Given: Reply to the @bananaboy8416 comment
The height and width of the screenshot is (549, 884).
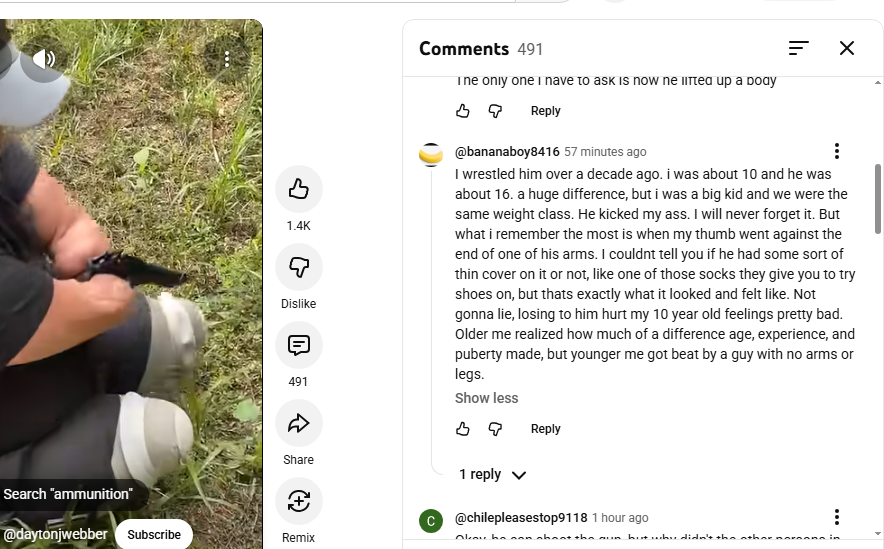Looking at the screenshot, I should tap(545, 429).
